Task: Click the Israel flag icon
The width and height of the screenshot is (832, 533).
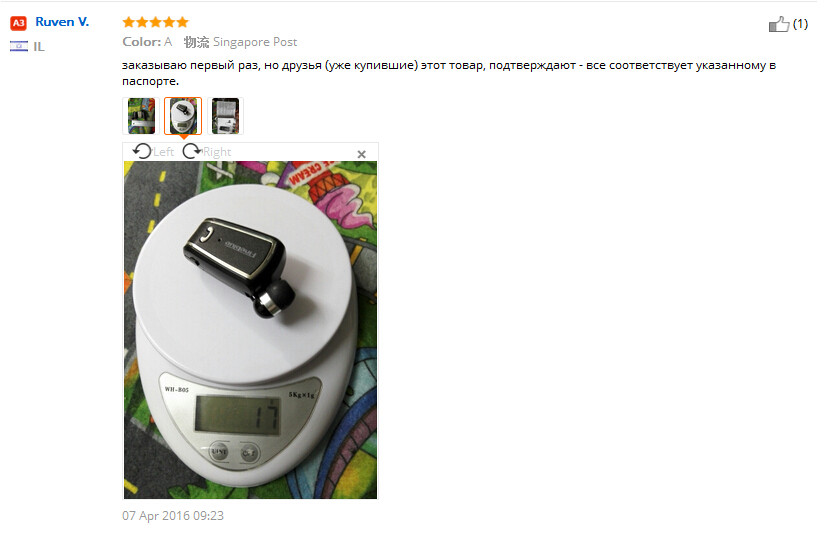Action: click(19, 47)
